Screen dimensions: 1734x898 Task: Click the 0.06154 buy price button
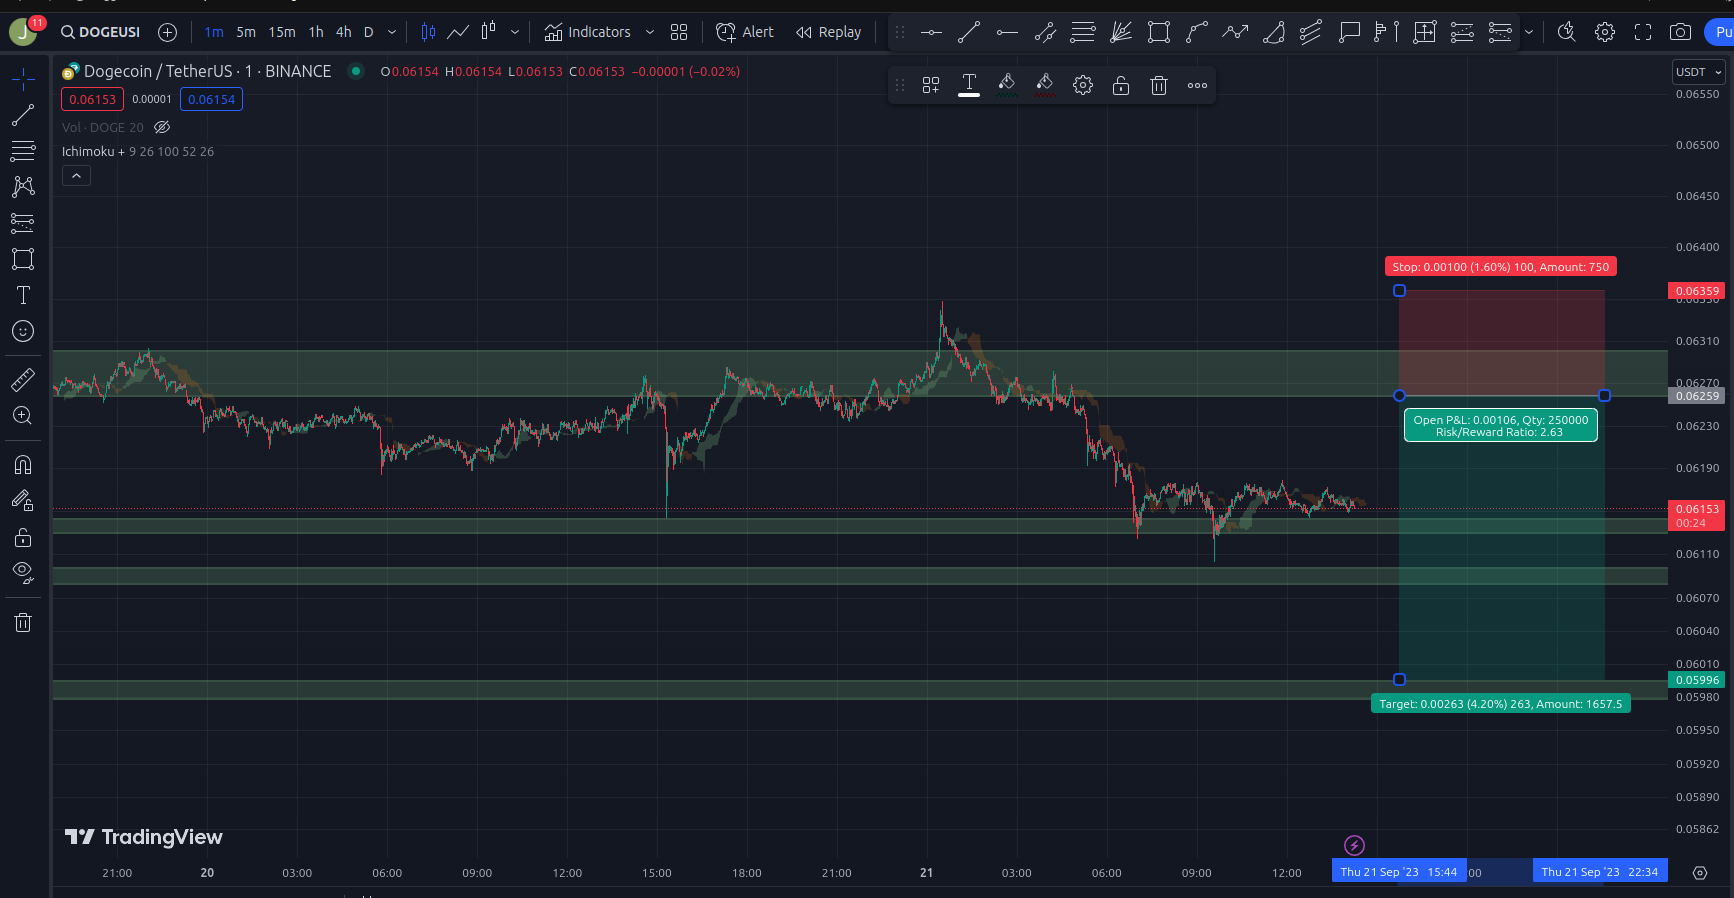coord(211,99)
